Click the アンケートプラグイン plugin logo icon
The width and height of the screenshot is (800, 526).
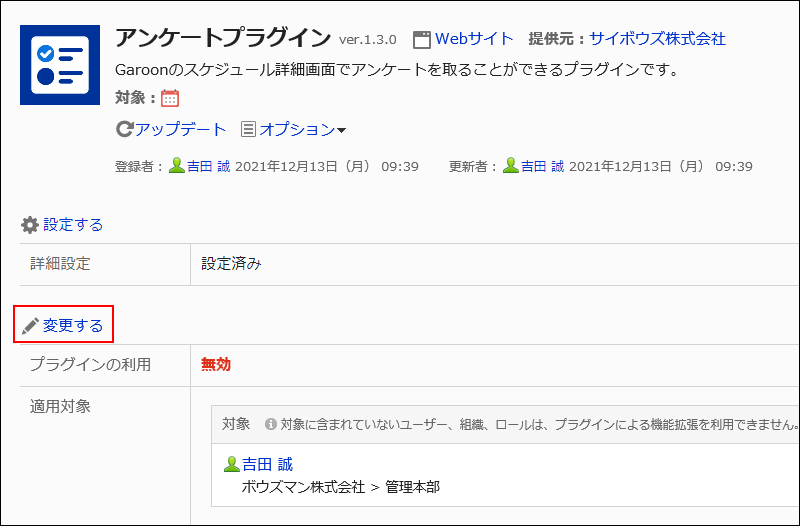point(60,65)
